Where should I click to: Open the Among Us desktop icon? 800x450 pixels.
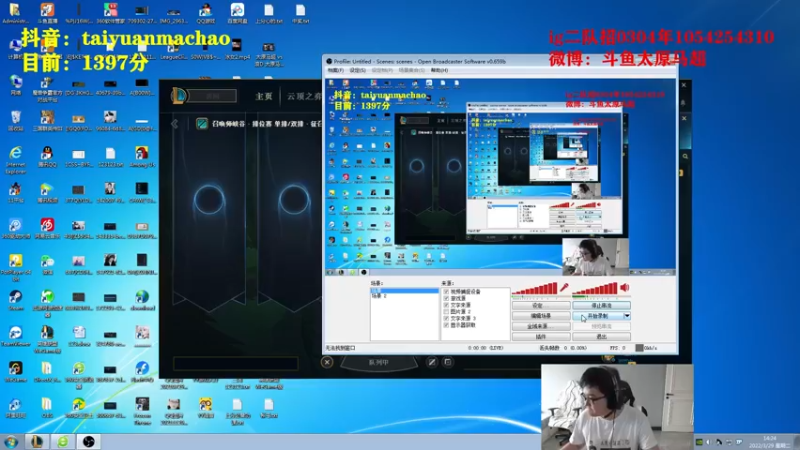point(142,157)
